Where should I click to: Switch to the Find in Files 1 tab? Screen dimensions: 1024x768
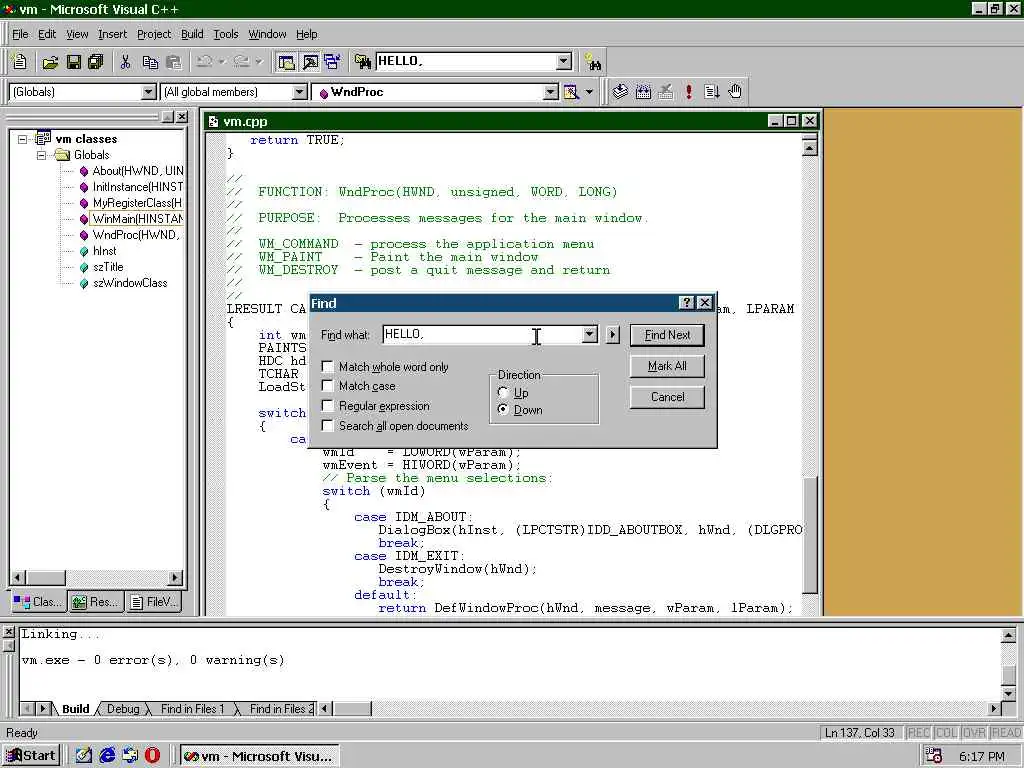(x=192, y=709)
